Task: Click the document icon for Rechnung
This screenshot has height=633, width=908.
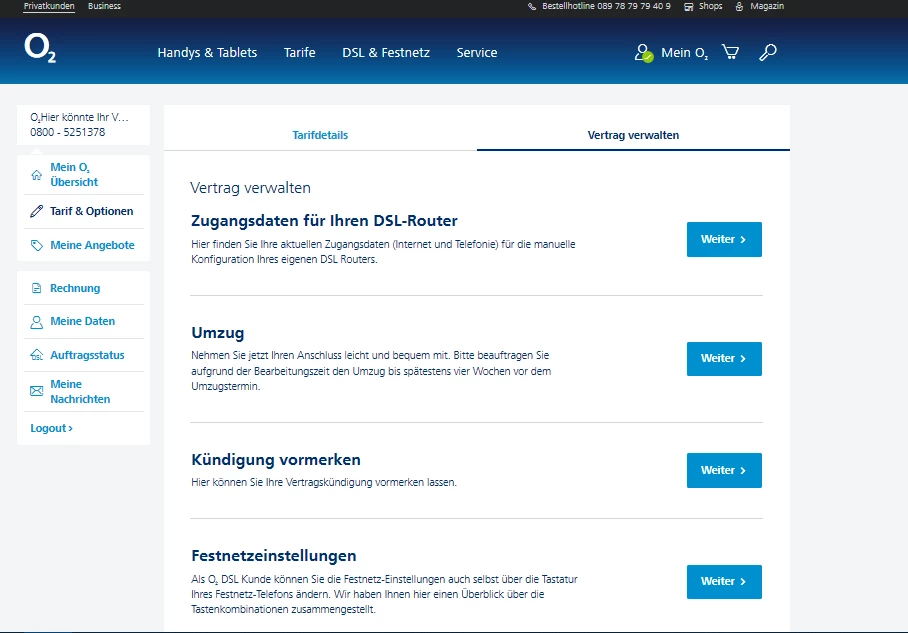Action: tap(36, 288)
